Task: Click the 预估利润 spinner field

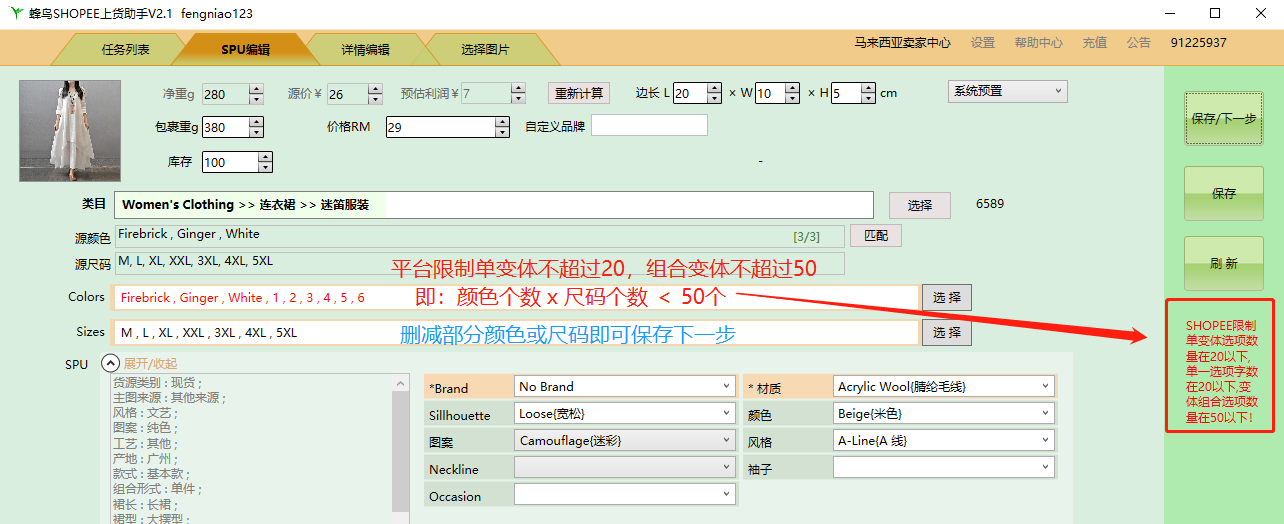Action: [x=492, y=94]
